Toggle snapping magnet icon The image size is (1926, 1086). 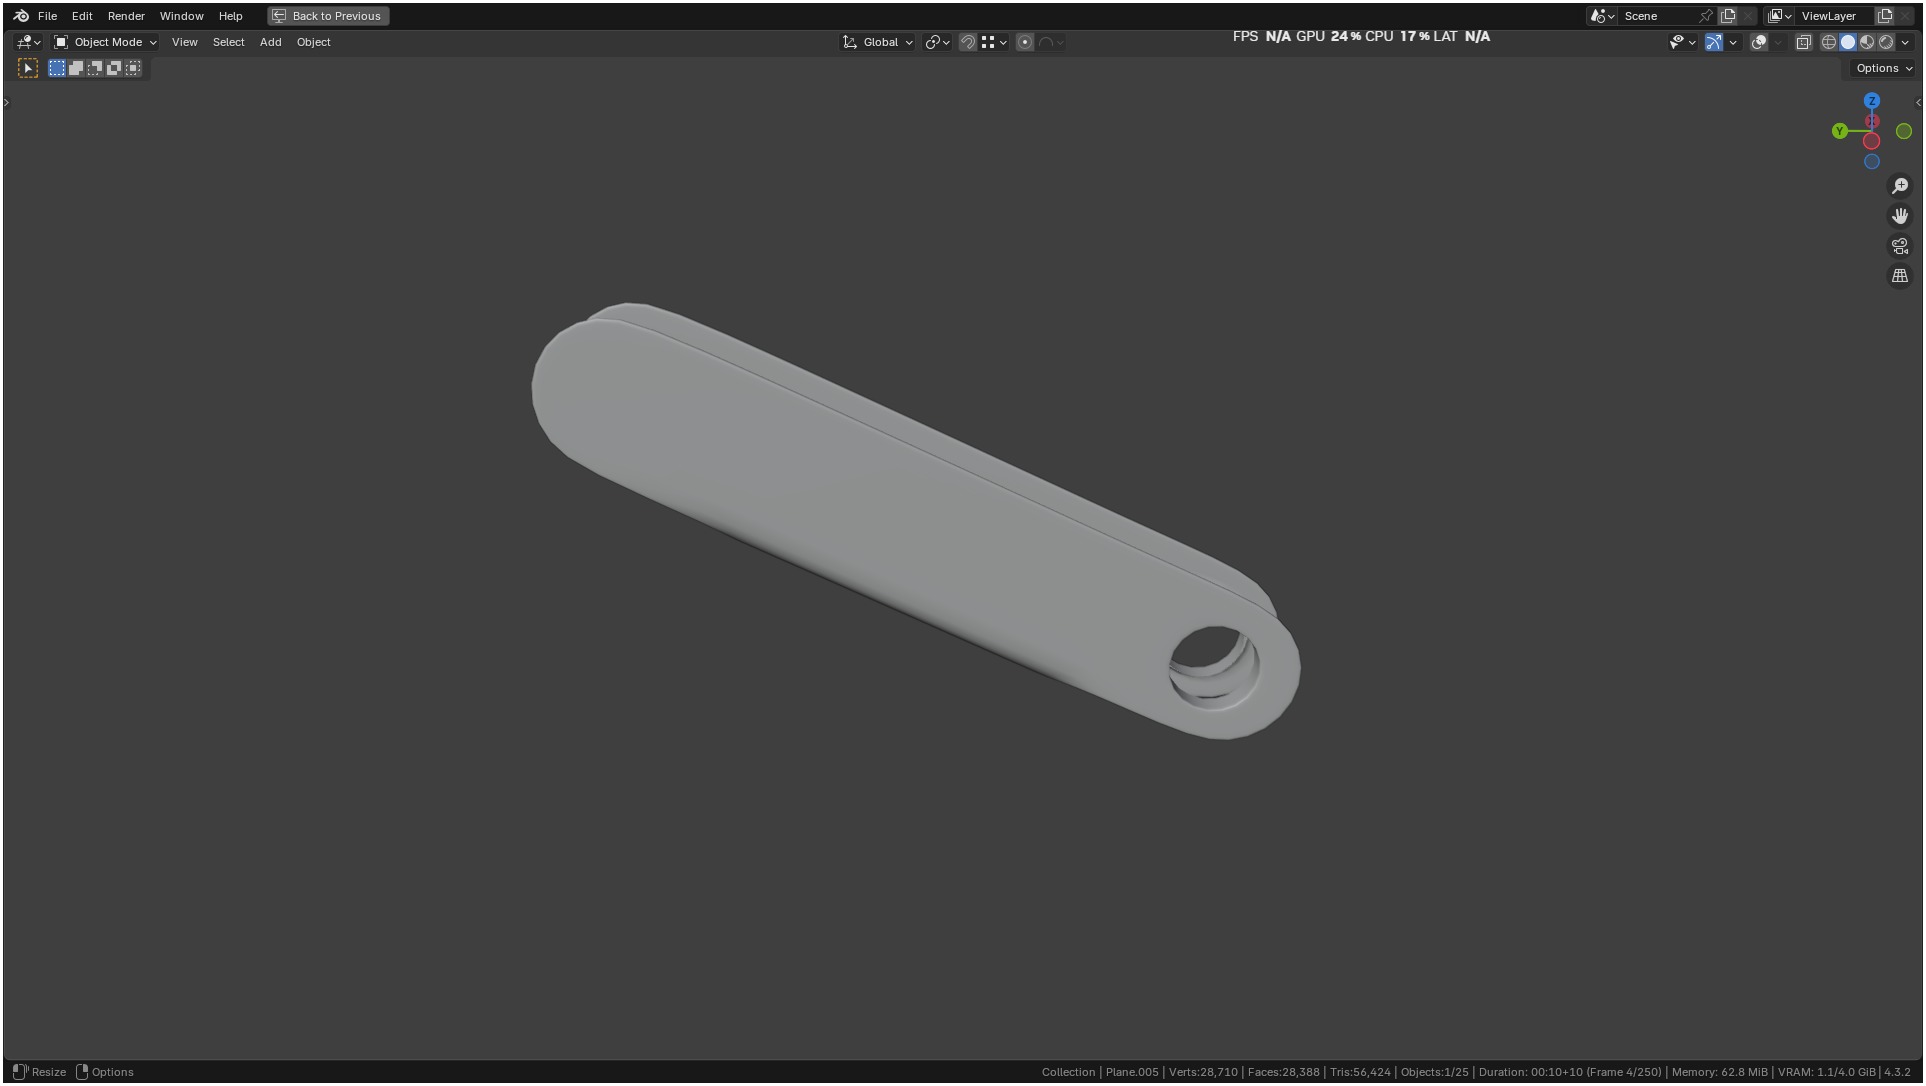967,42
